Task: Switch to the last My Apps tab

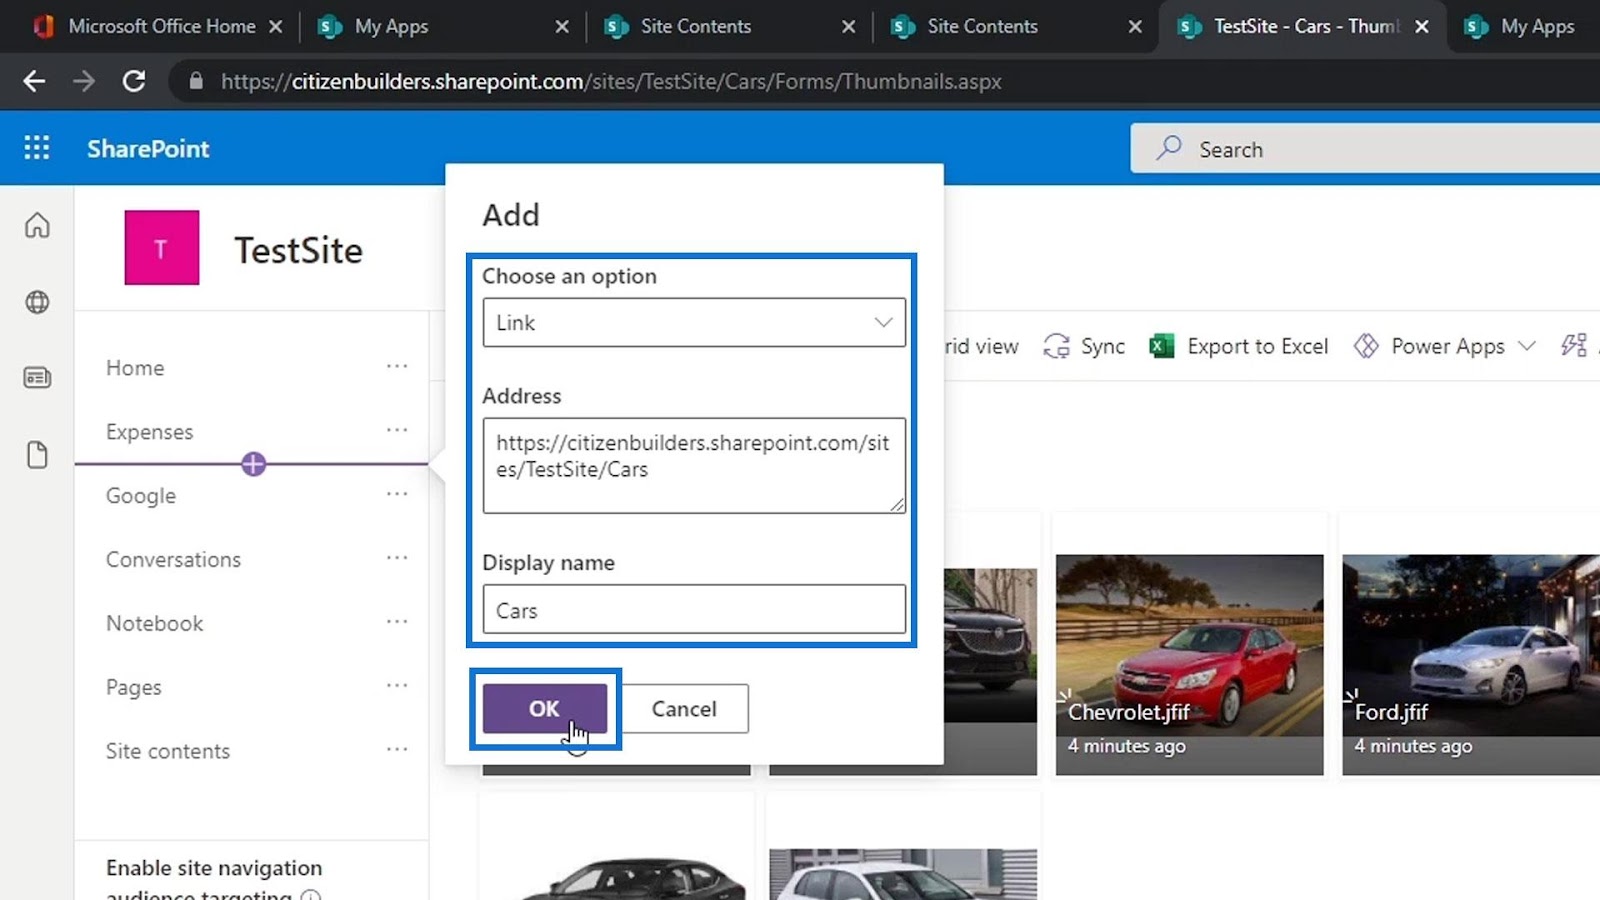Action: (x=1525, y=27)
